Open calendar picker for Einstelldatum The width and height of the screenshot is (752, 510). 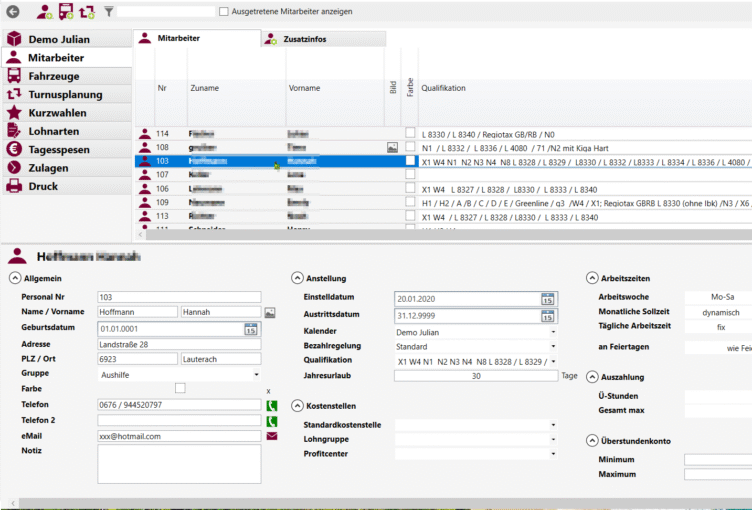tap(547, 298)
